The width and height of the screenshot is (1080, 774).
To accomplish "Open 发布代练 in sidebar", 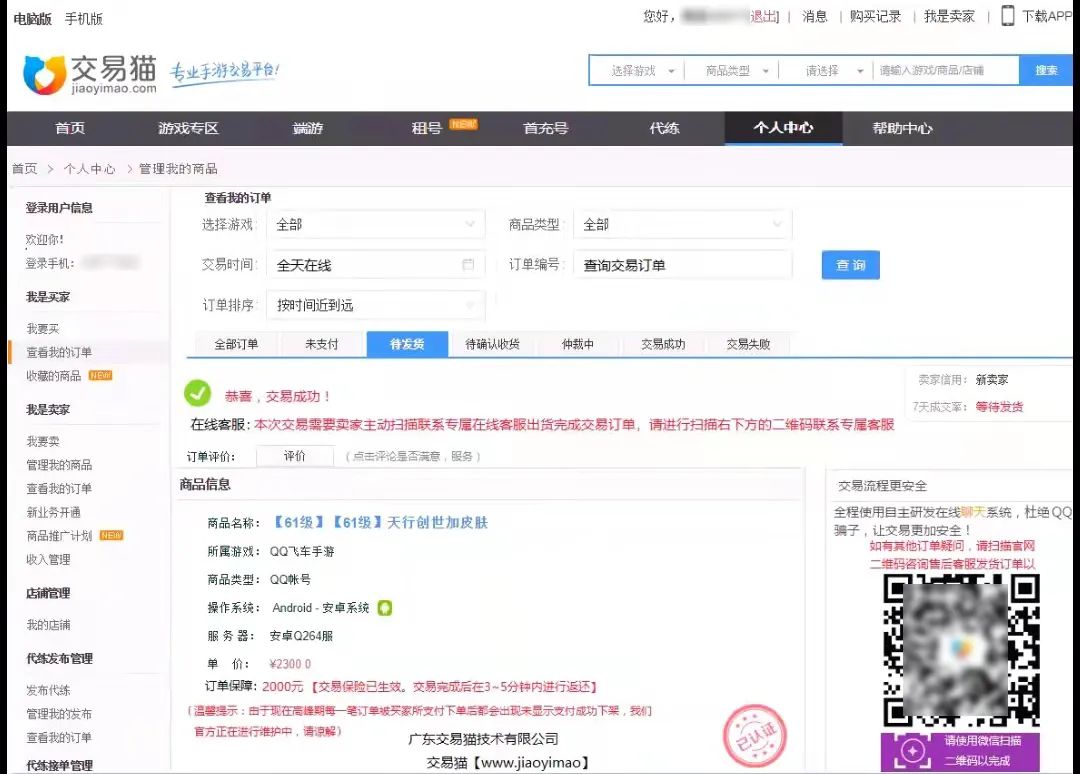I will (48, 691).
